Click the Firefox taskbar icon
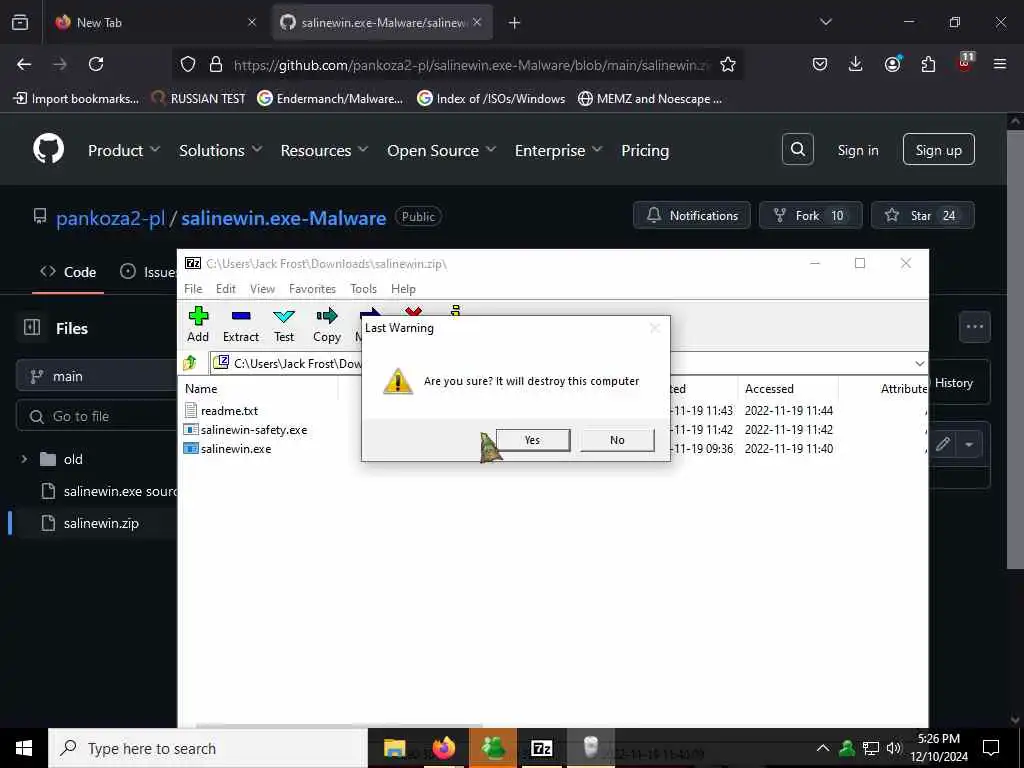Viewport: 1024px width, 768px height. [444, 748]
